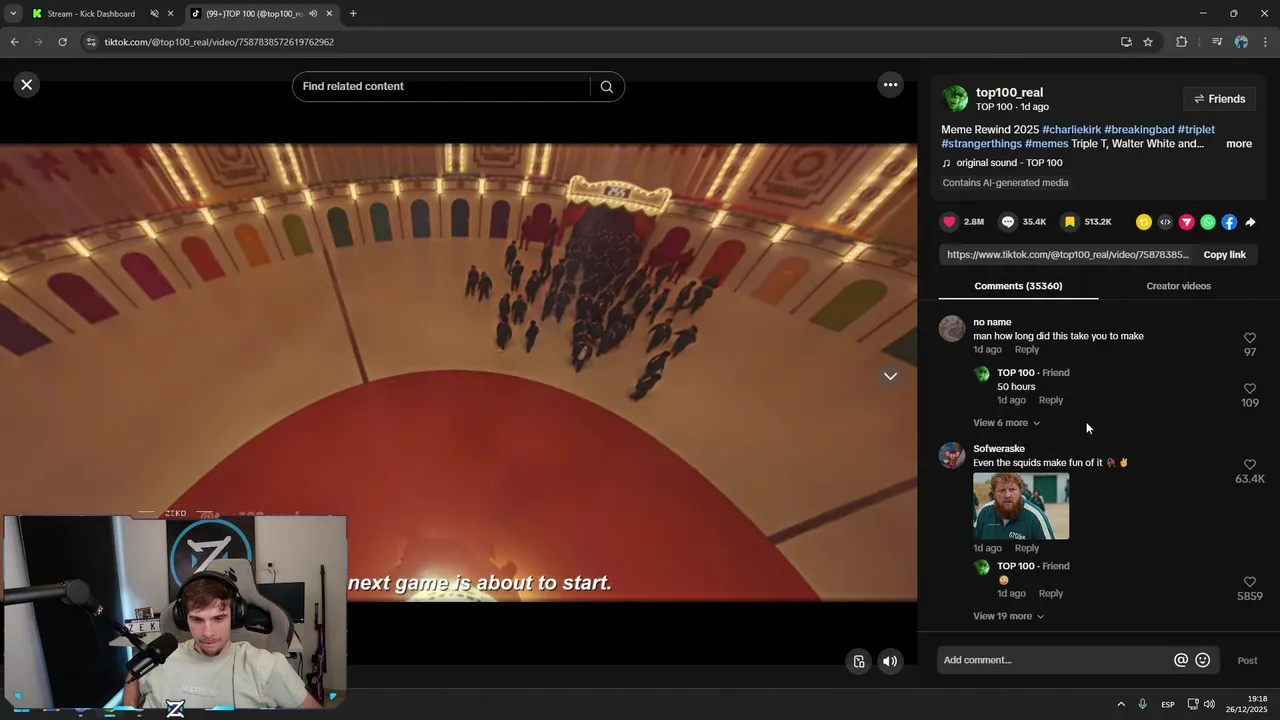This screenshot has height=720, width=1280.
Task: Like the 'no name' comment heart
Action: pos(1250,338)
